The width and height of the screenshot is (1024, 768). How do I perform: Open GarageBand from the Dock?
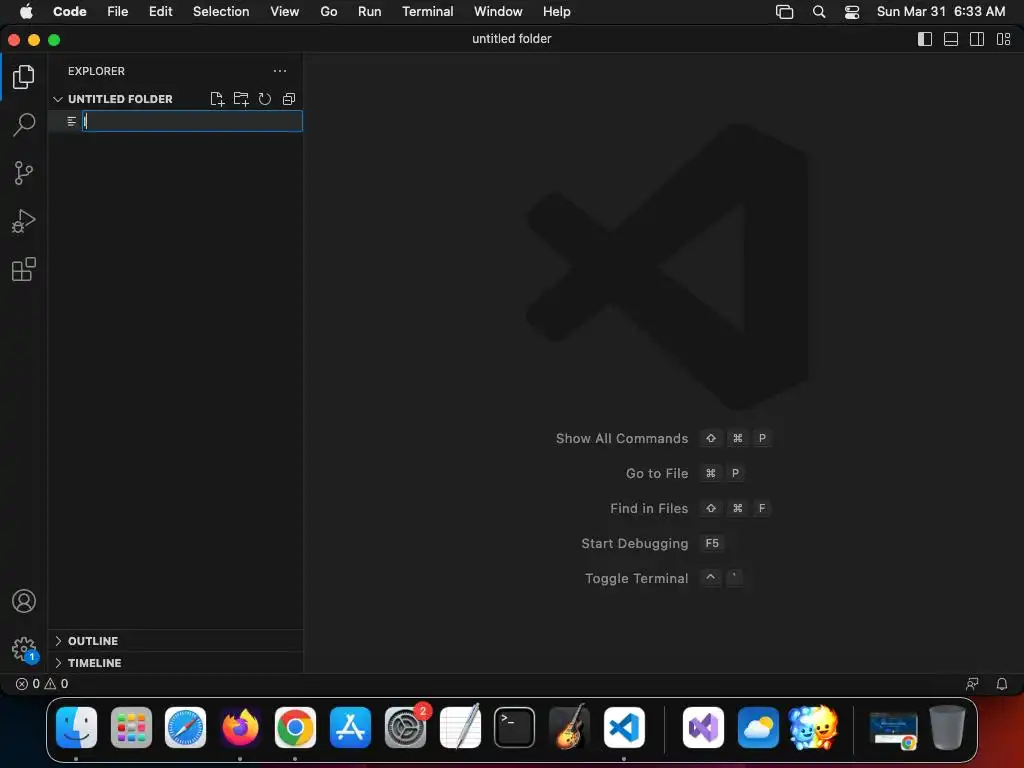tap(569, 727)
